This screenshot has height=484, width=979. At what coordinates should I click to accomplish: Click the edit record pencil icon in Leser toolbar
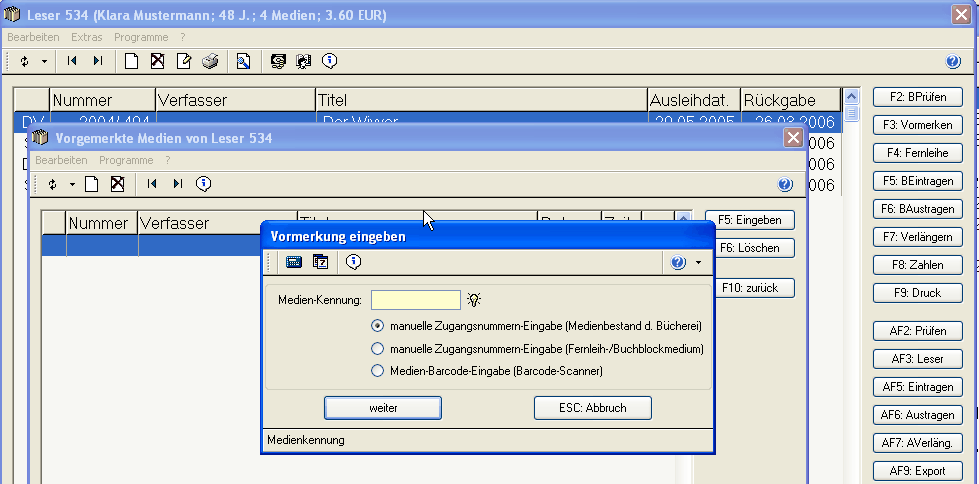pos(184,61)
